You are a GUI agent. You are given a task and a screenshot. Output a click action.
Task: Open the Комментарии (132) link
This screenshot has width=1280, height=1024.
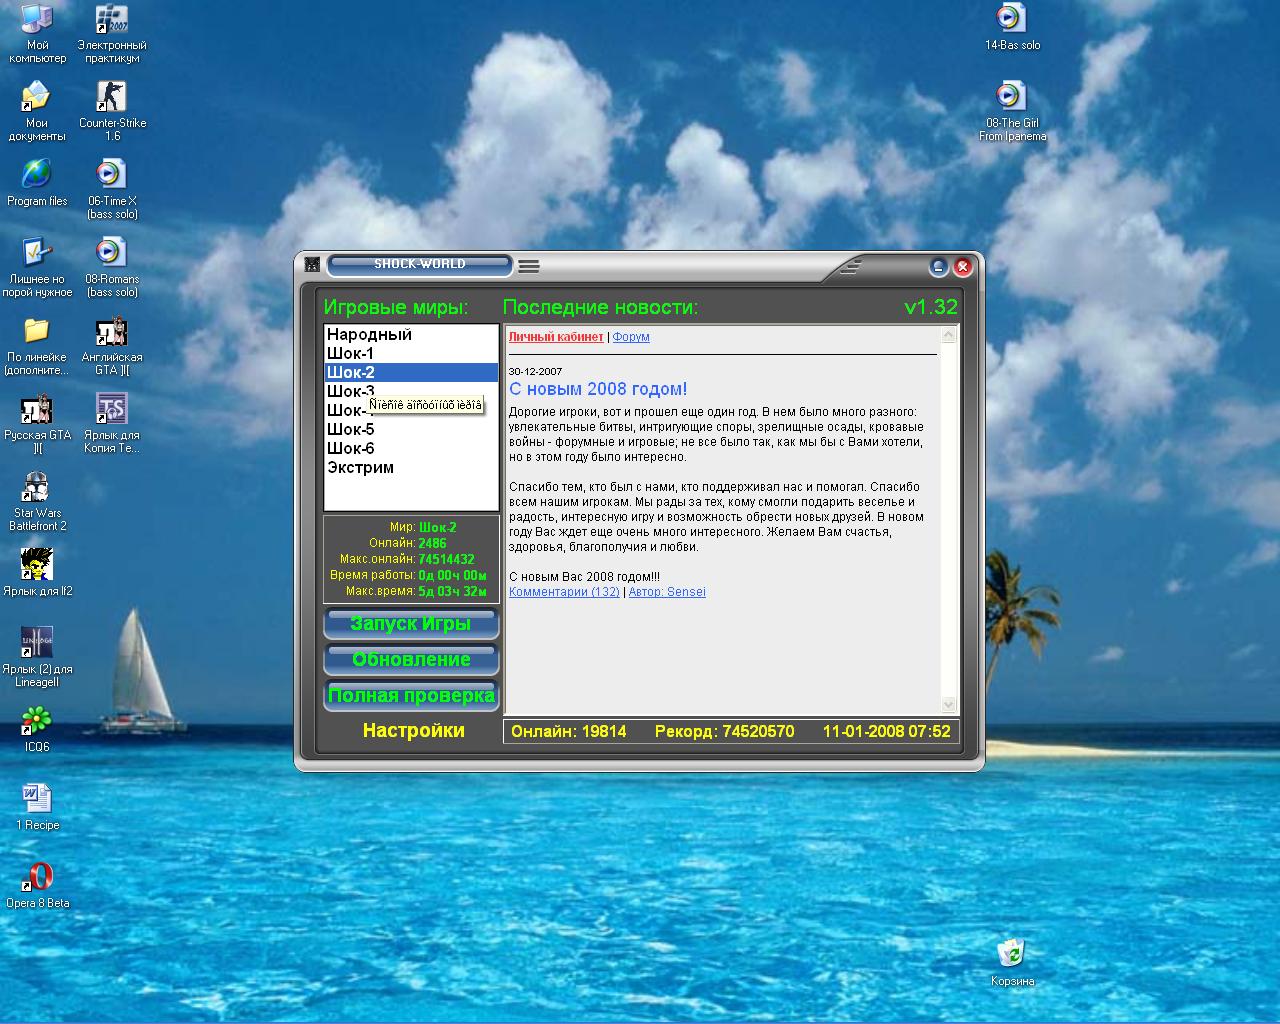coord(564,592)
